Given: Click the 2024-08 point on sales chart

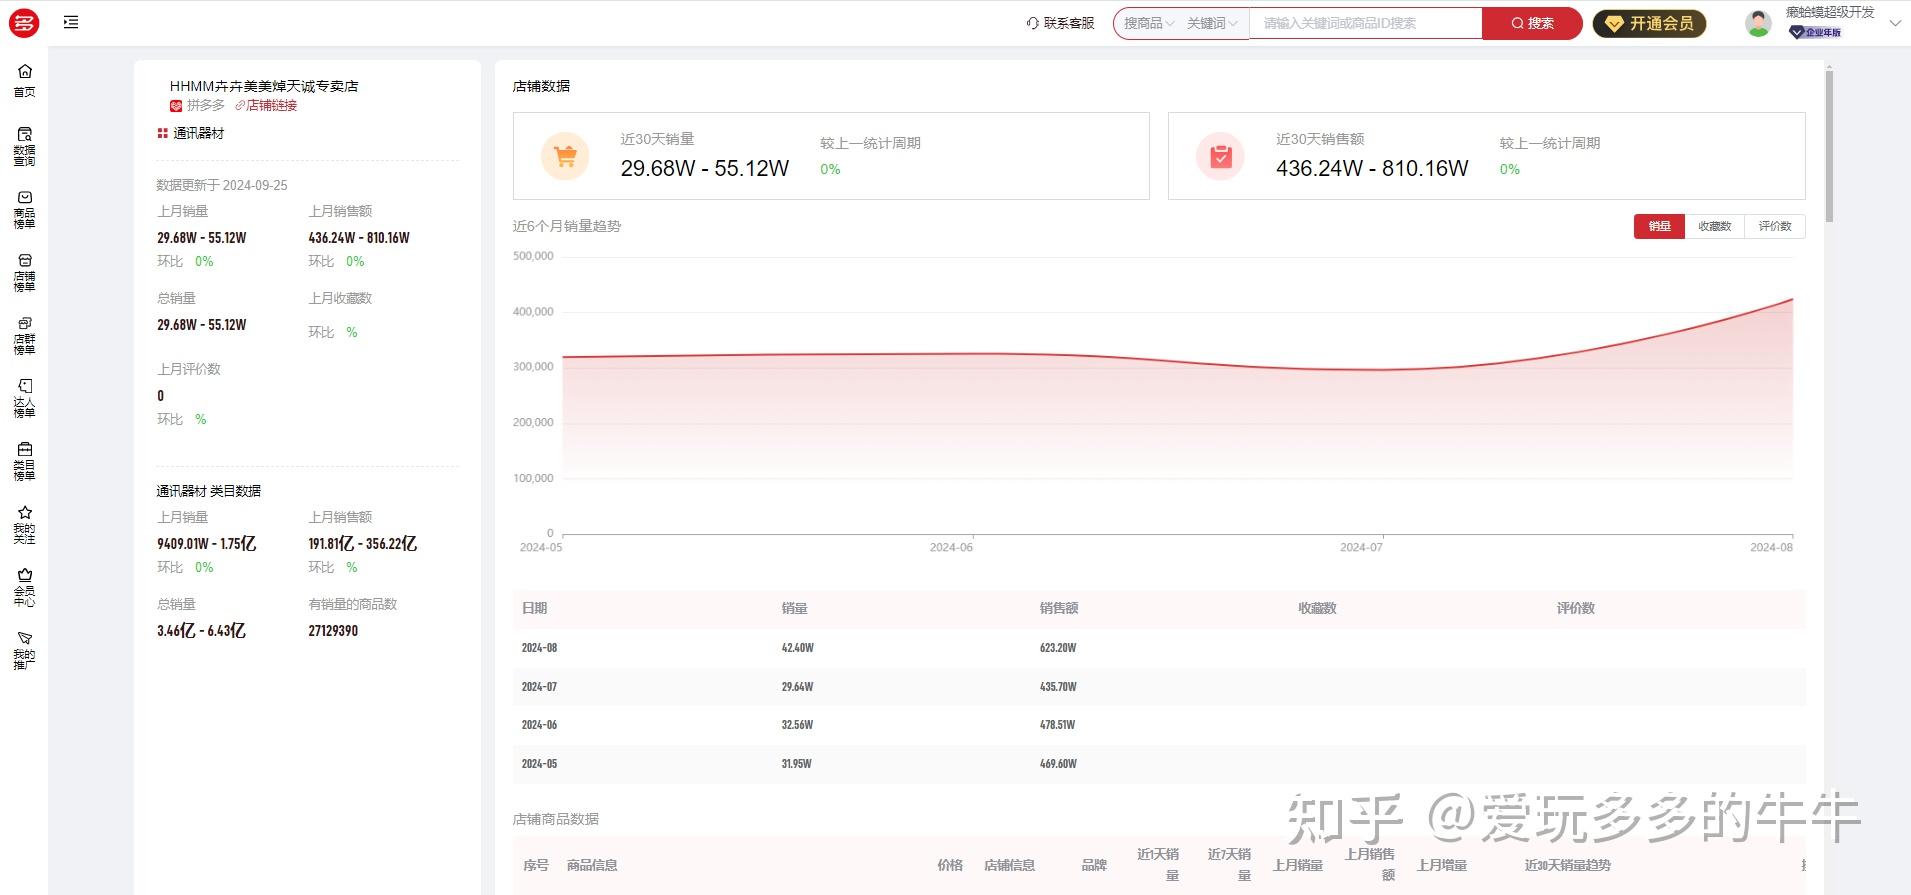Looking at the screenshot, I should (1792, 299).
